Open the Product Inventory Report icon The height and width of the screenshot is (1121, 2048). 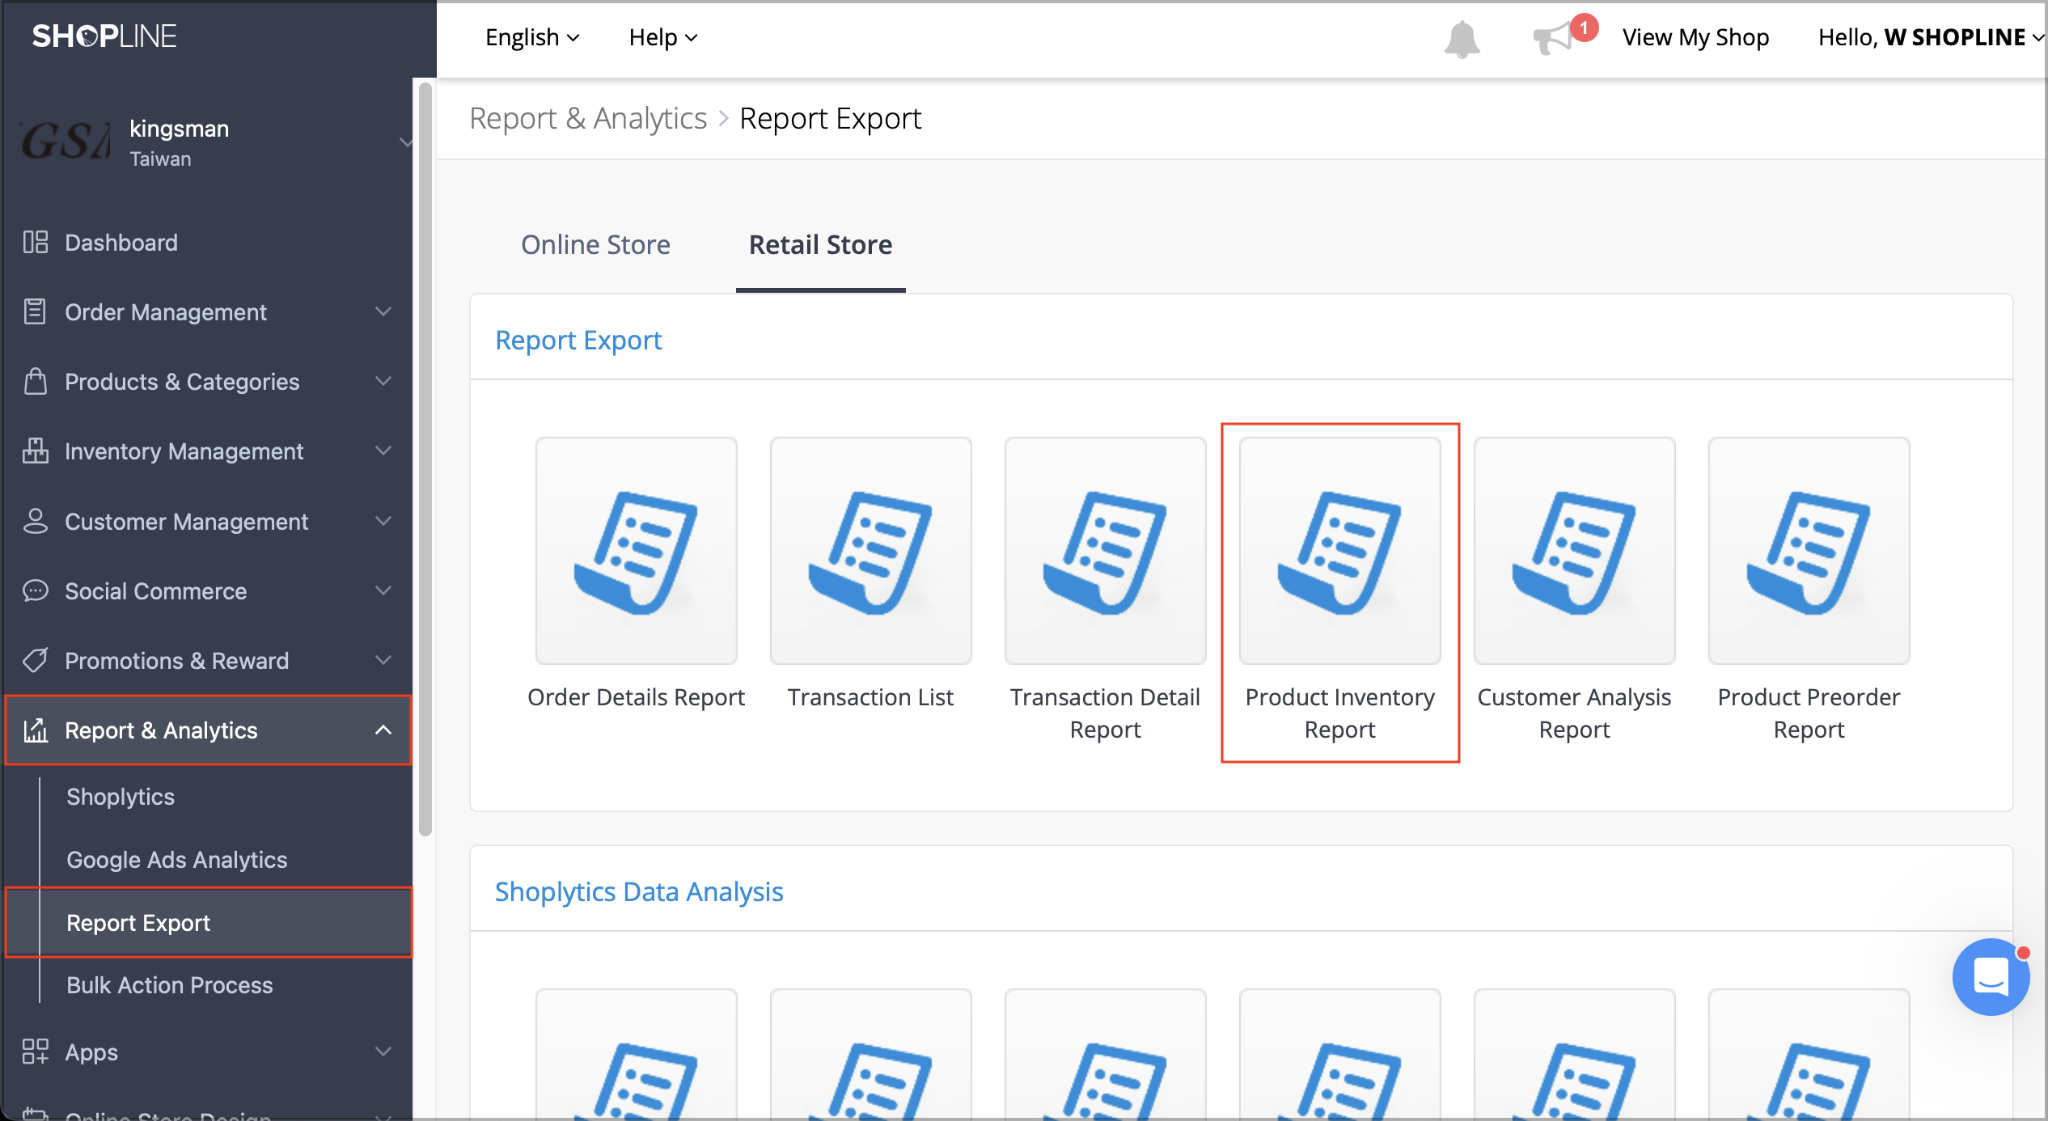tap(1340, 550)
